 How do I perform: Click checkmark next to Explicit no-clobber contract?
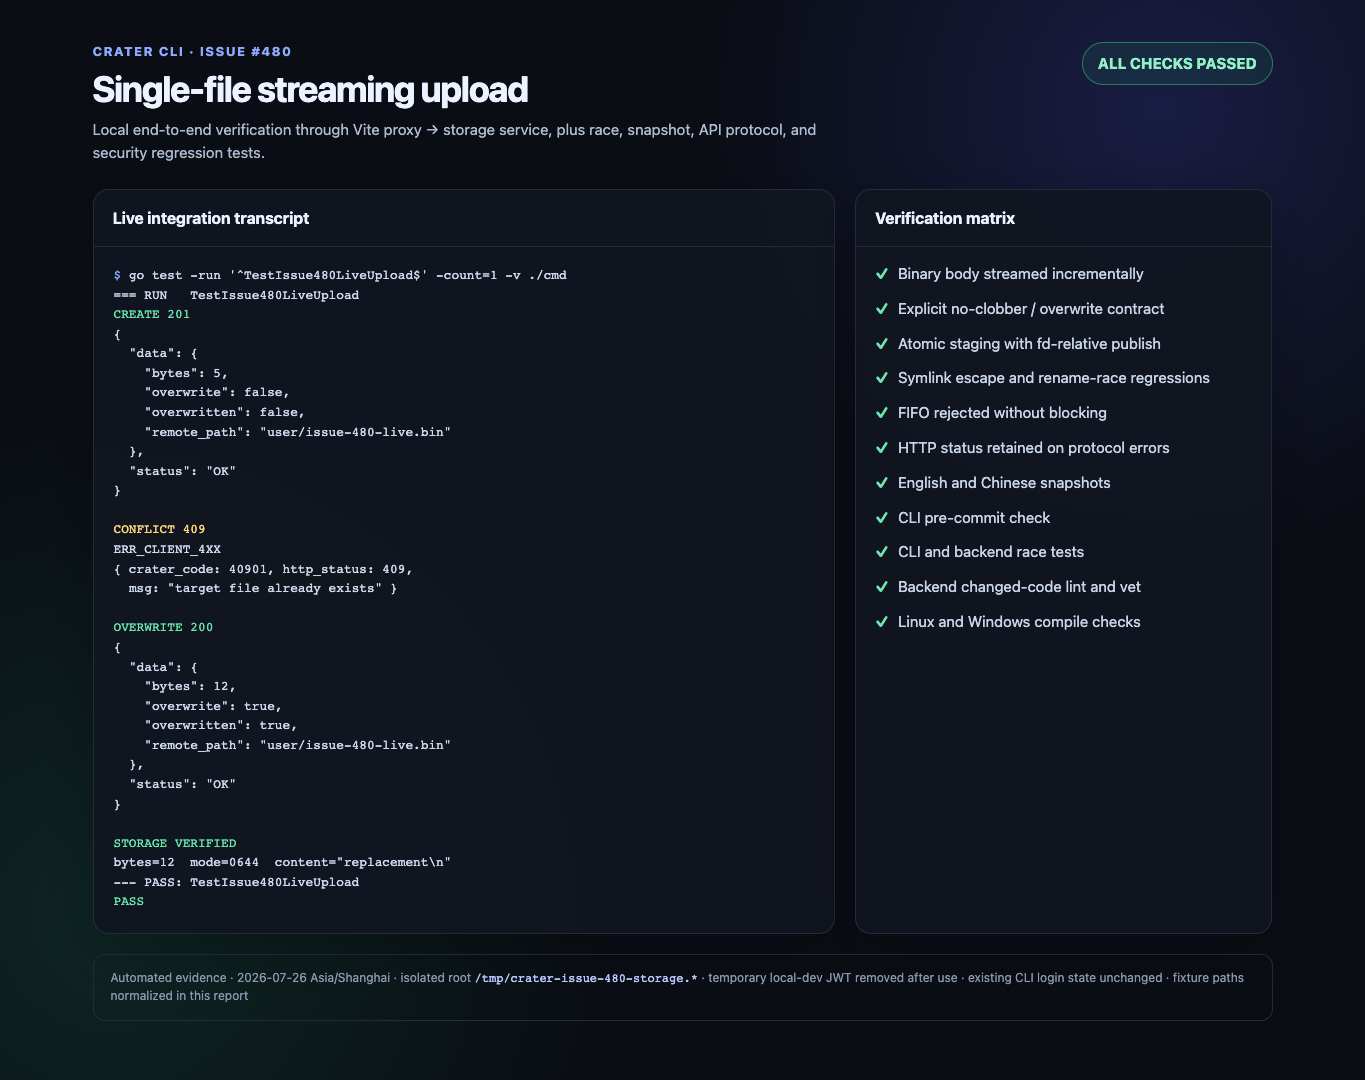pyautogui.click(x=882, y=309)
